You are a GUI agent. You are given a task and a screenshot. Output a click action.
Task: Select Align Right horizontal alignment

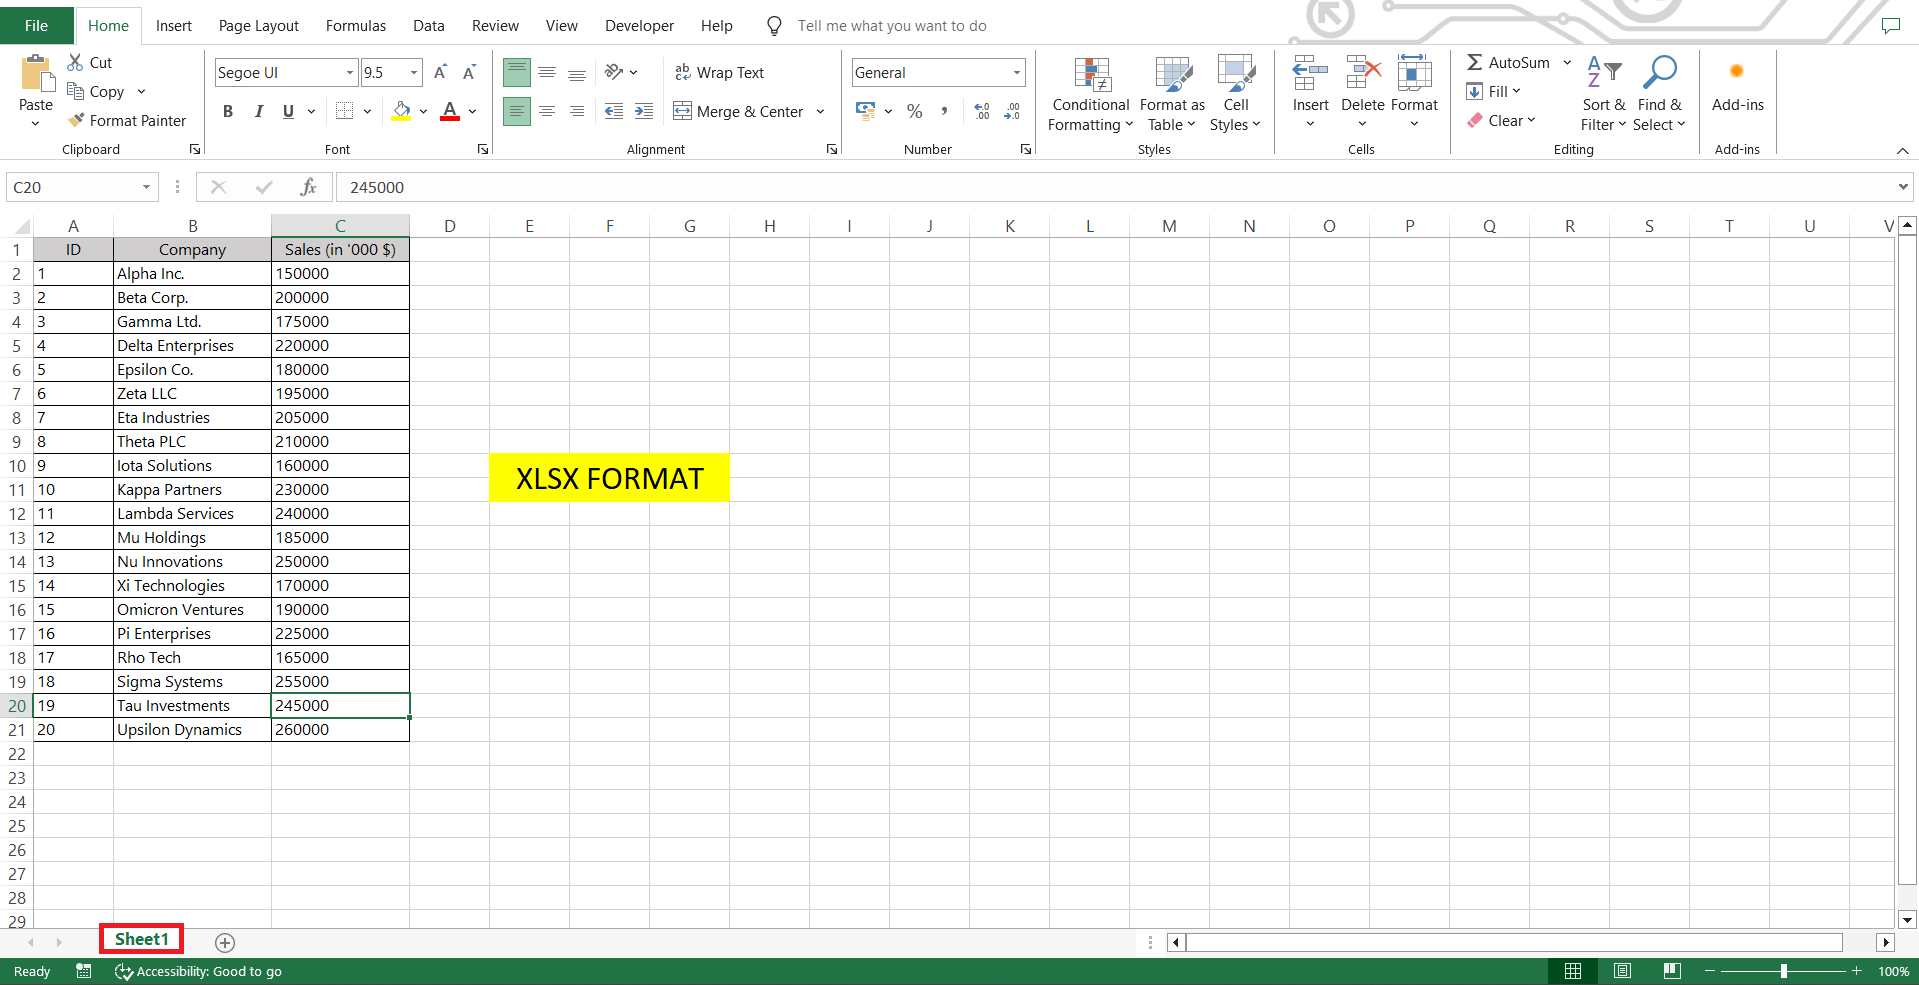577,111
